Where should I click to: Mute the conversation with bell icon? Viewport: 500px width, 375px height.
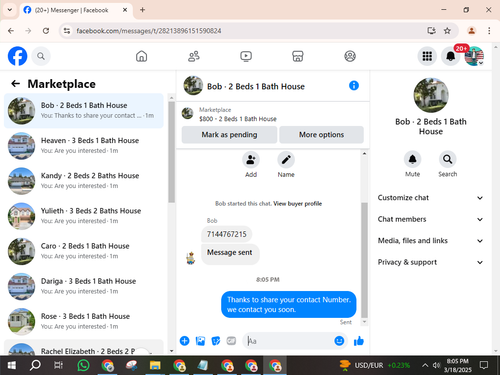click(x=412, y=159)
